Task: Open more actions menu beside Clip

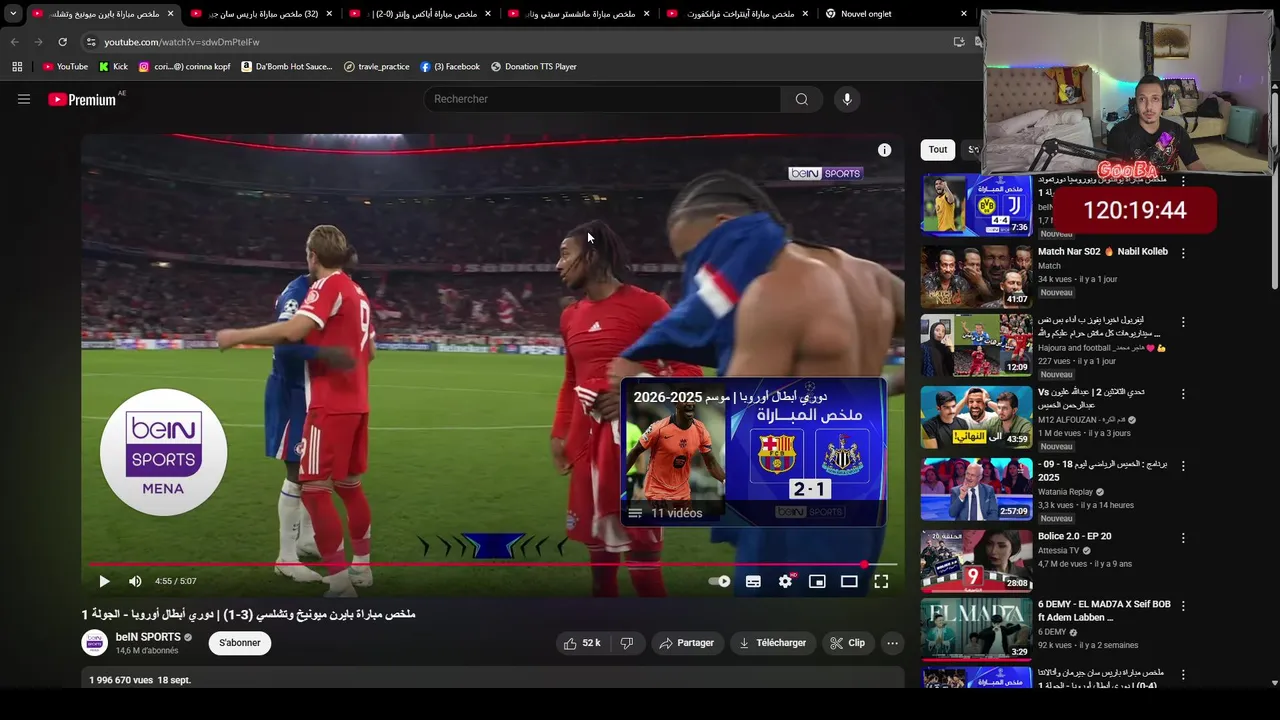Action: (x=892, y=643)
